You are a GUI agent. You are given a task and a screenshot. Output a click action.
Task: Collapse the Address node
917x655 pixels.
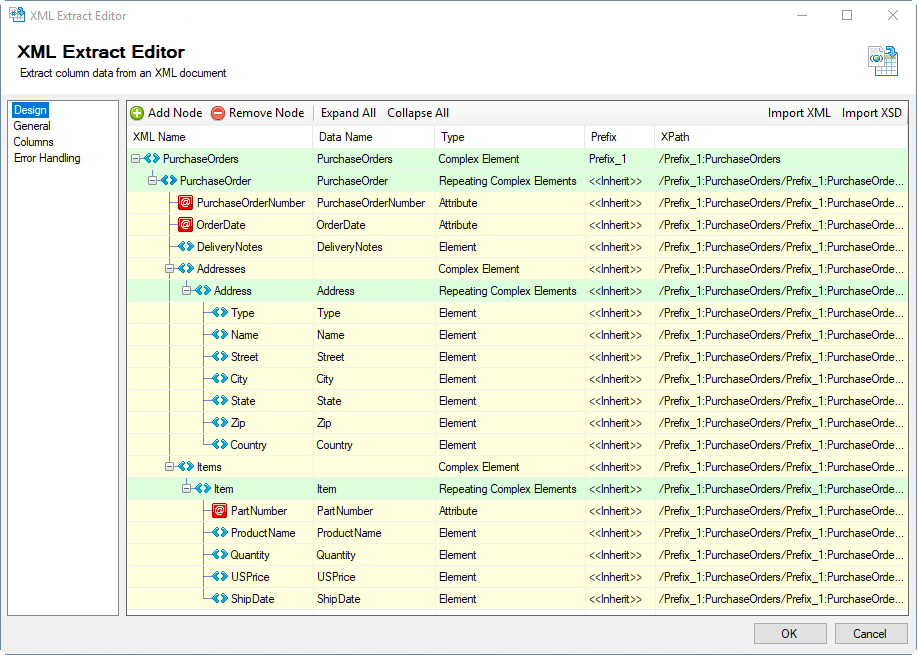pyautogui.click(x=187, y=291)
